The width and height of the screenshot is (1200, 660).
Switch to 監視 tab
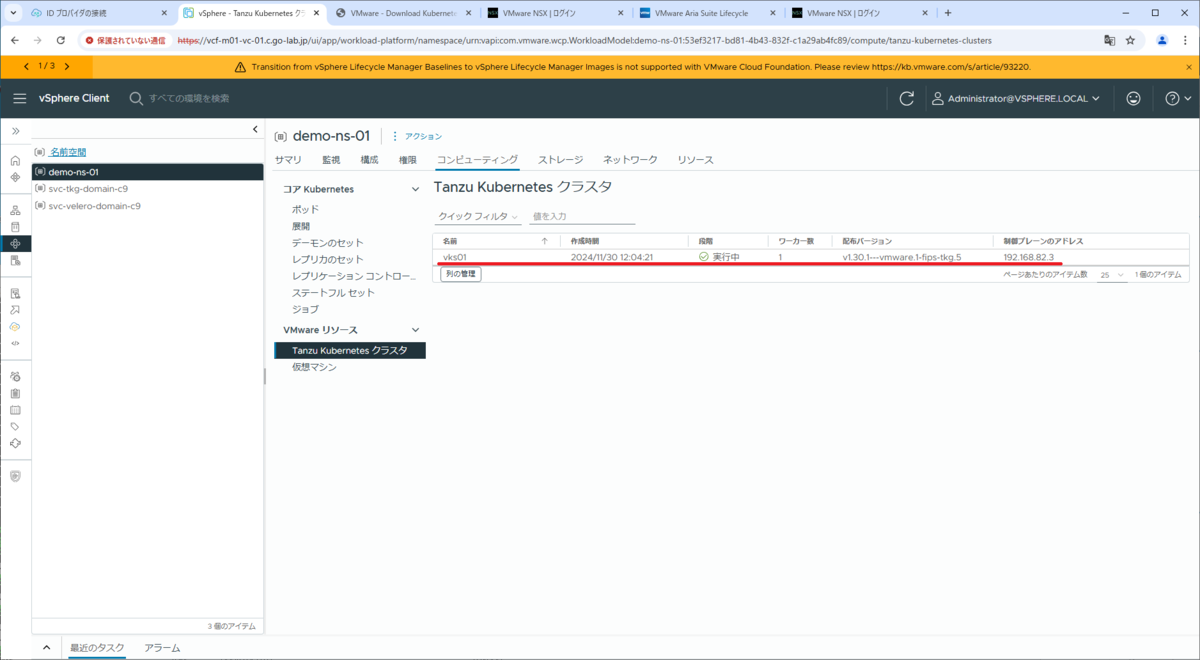point(331,160)
